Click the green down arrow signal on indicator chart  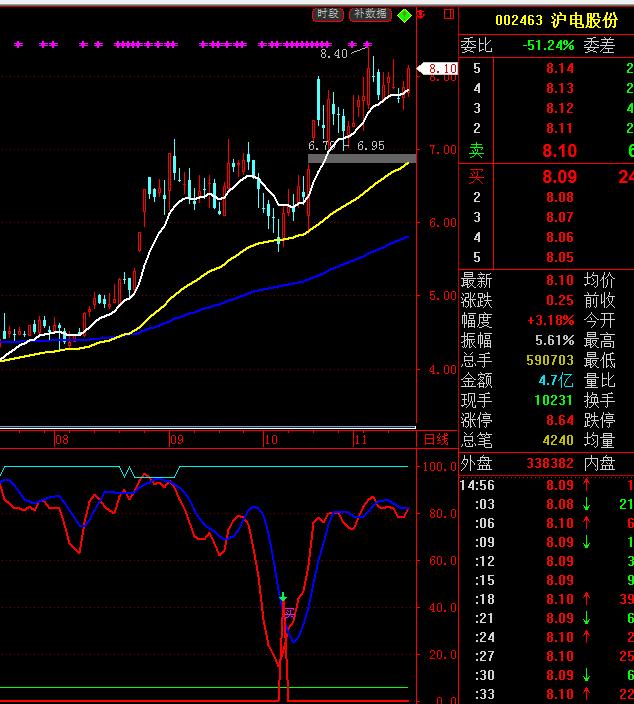click(283, 597)
